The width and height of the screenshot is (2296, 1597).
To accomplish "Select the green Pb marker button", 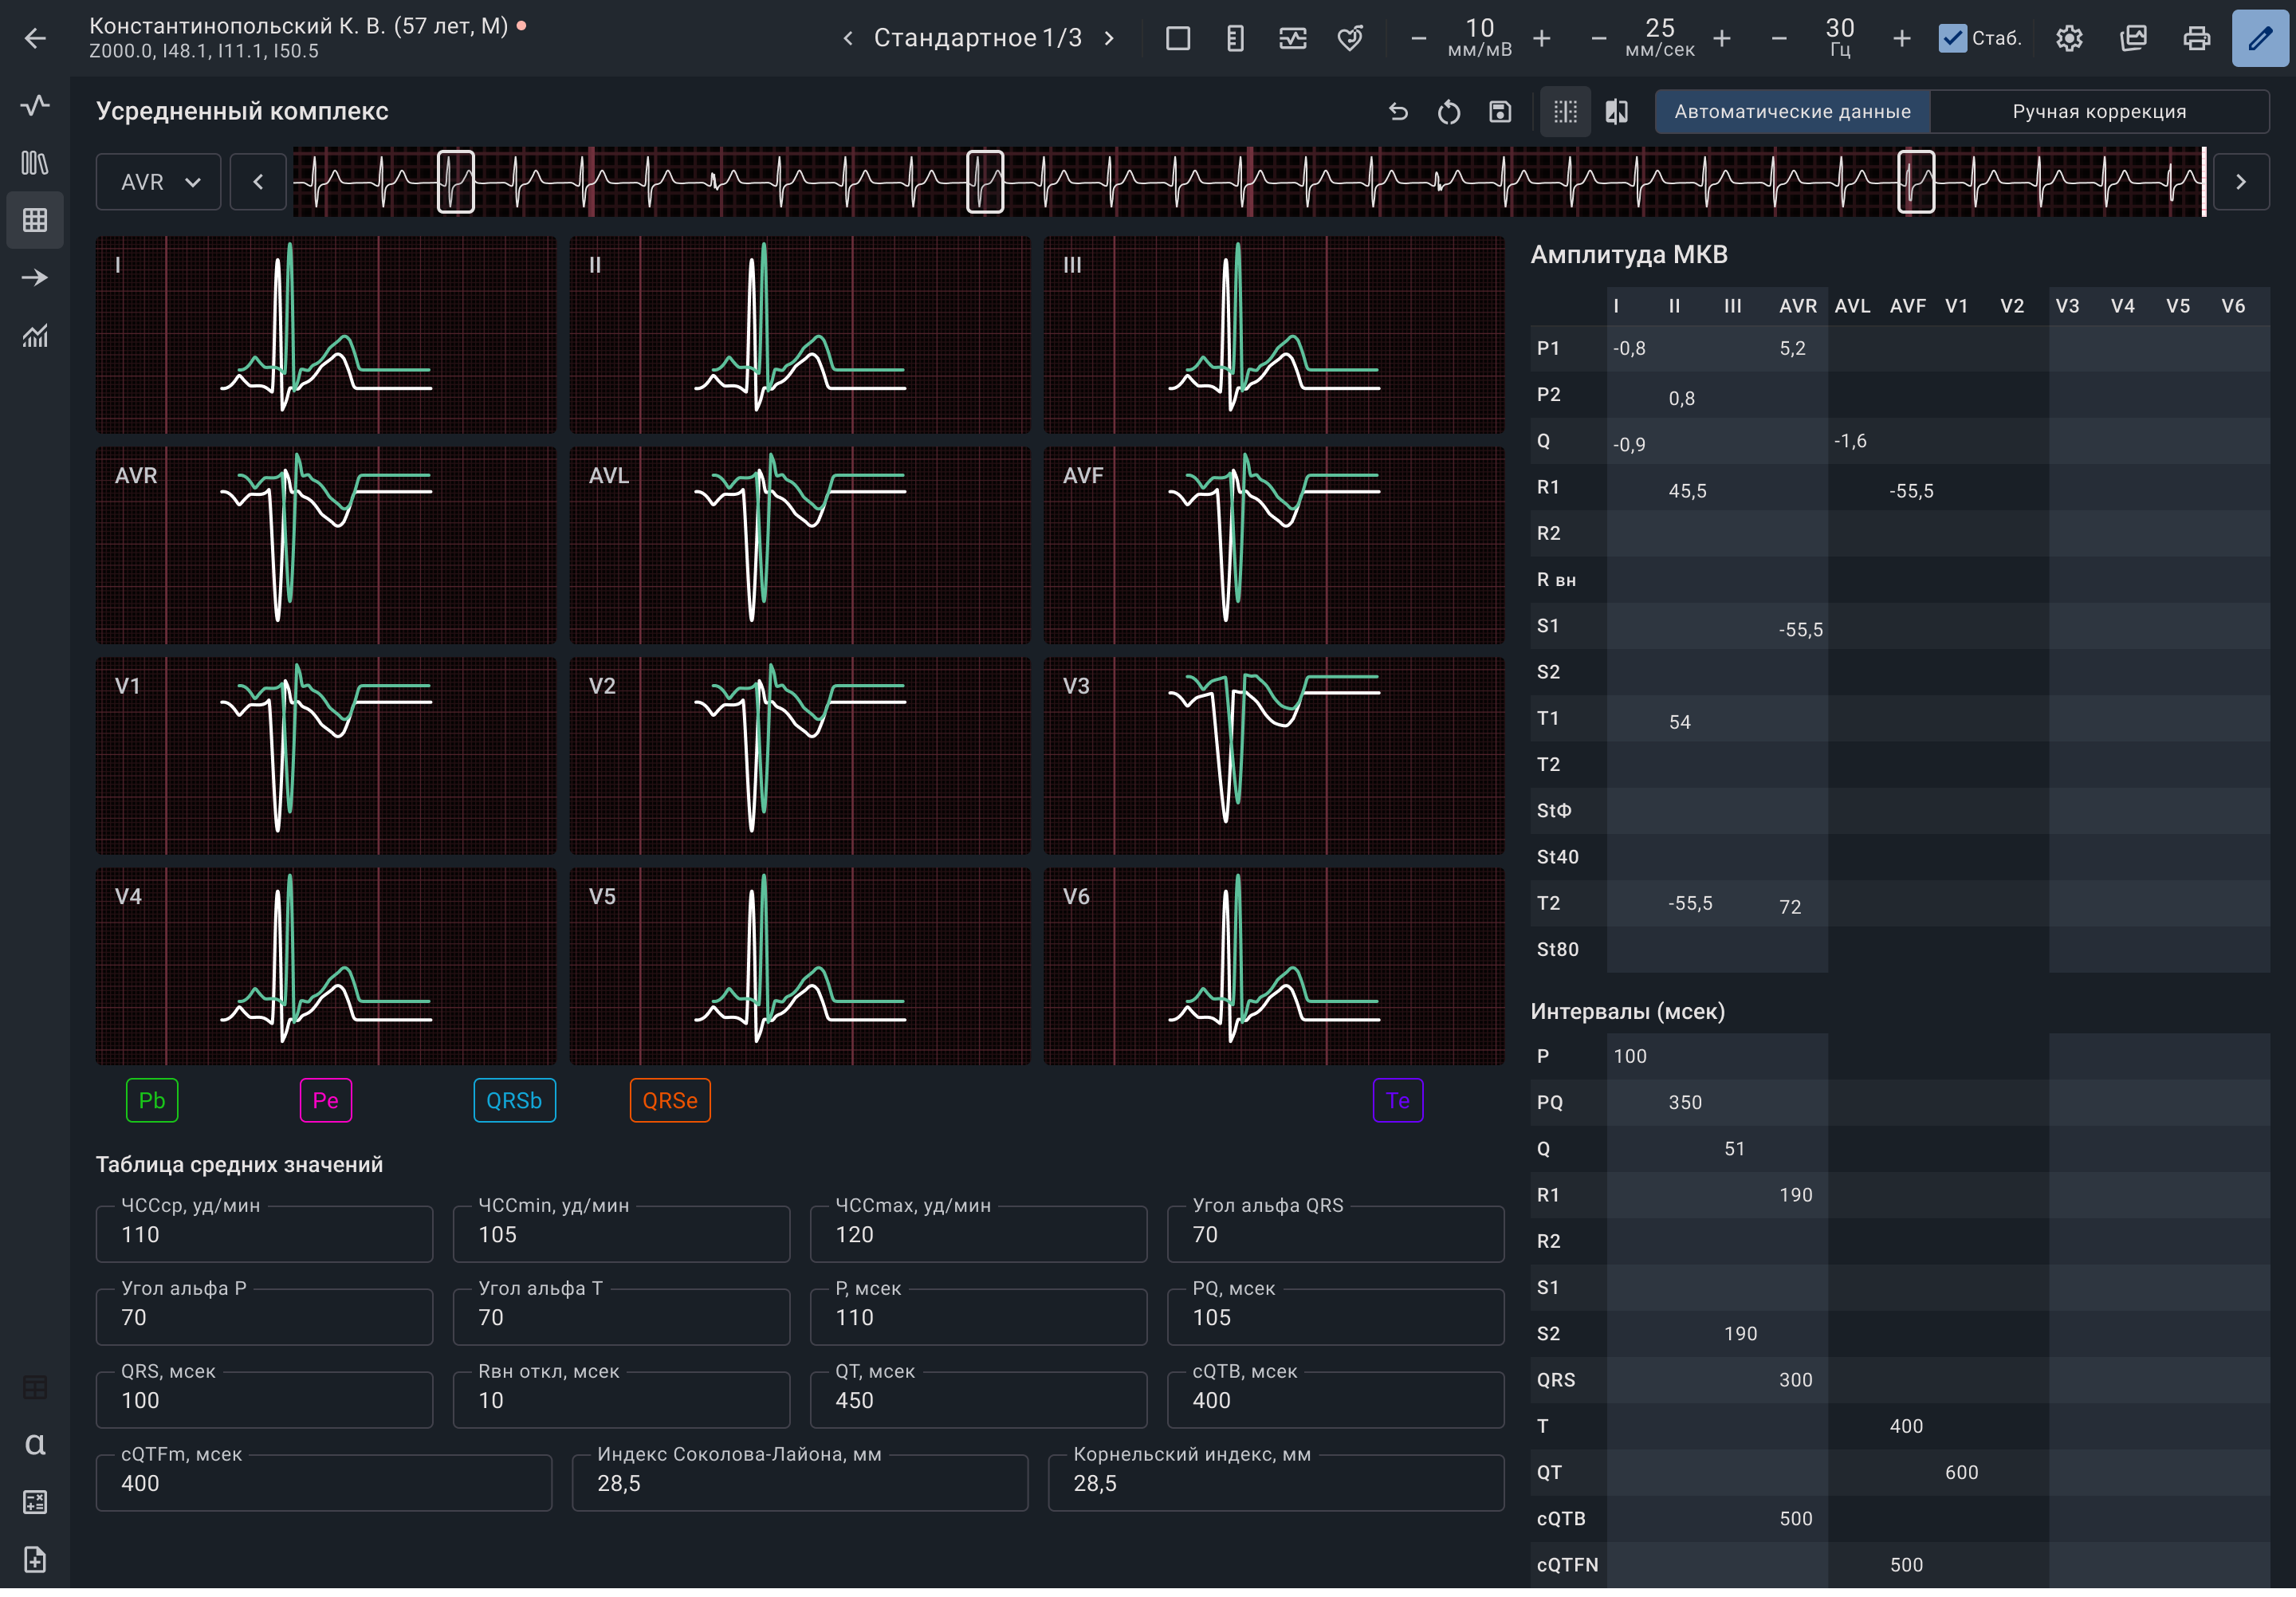I will (152, 1100).
